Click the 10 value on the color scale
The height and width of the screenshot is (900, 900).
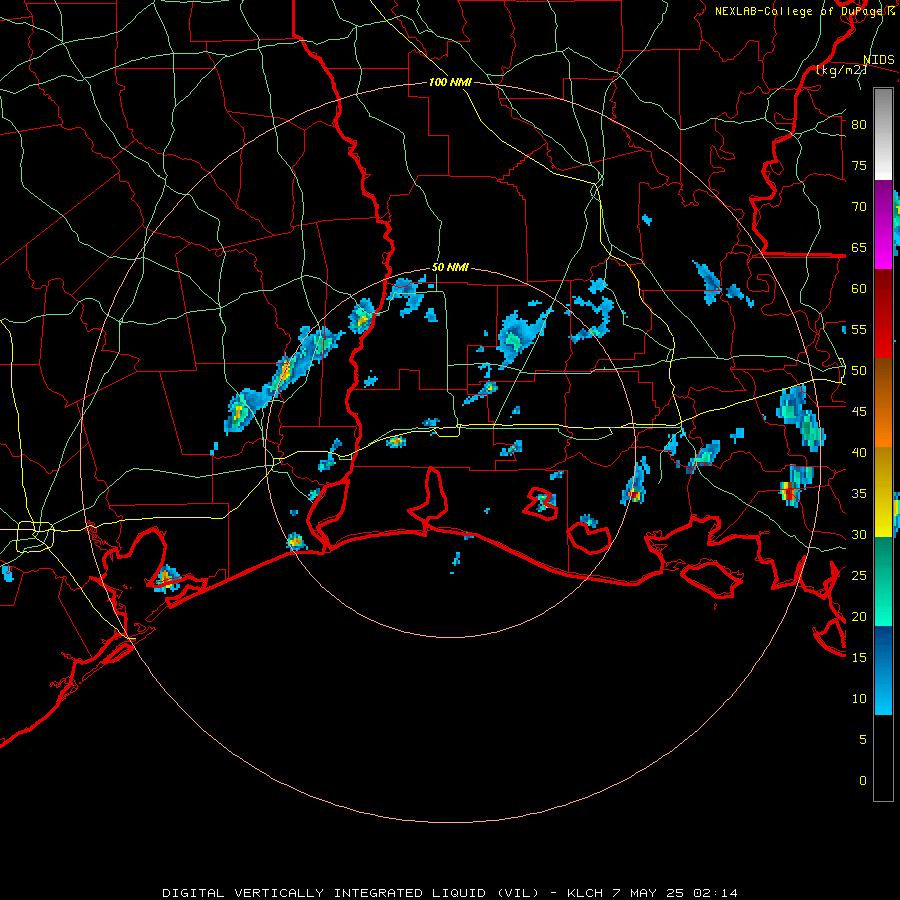tap(859, 699)
